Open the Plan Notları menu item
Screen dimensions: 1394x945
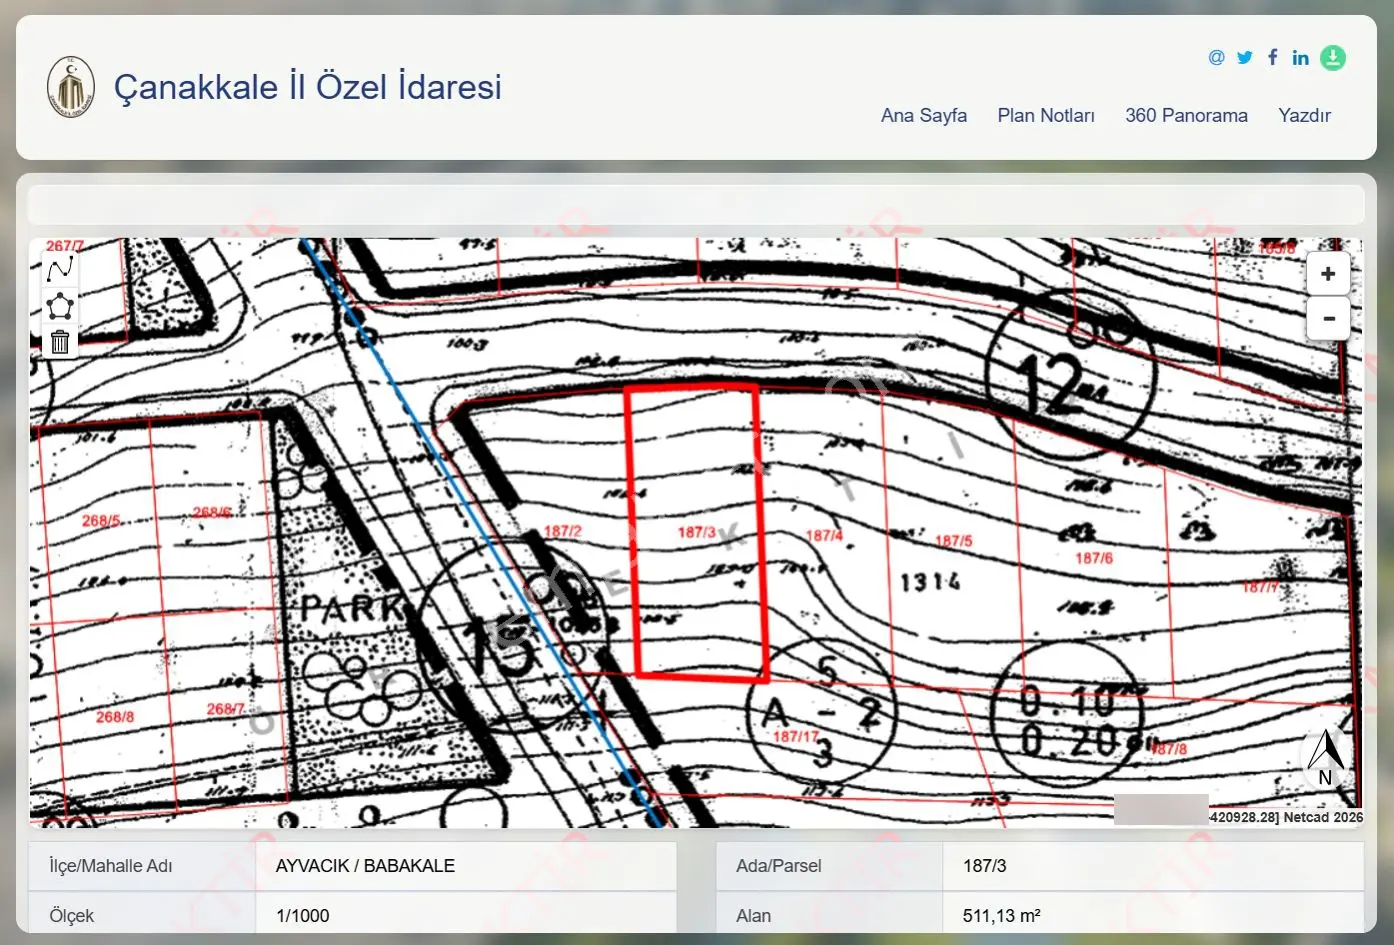[1046, 115]
